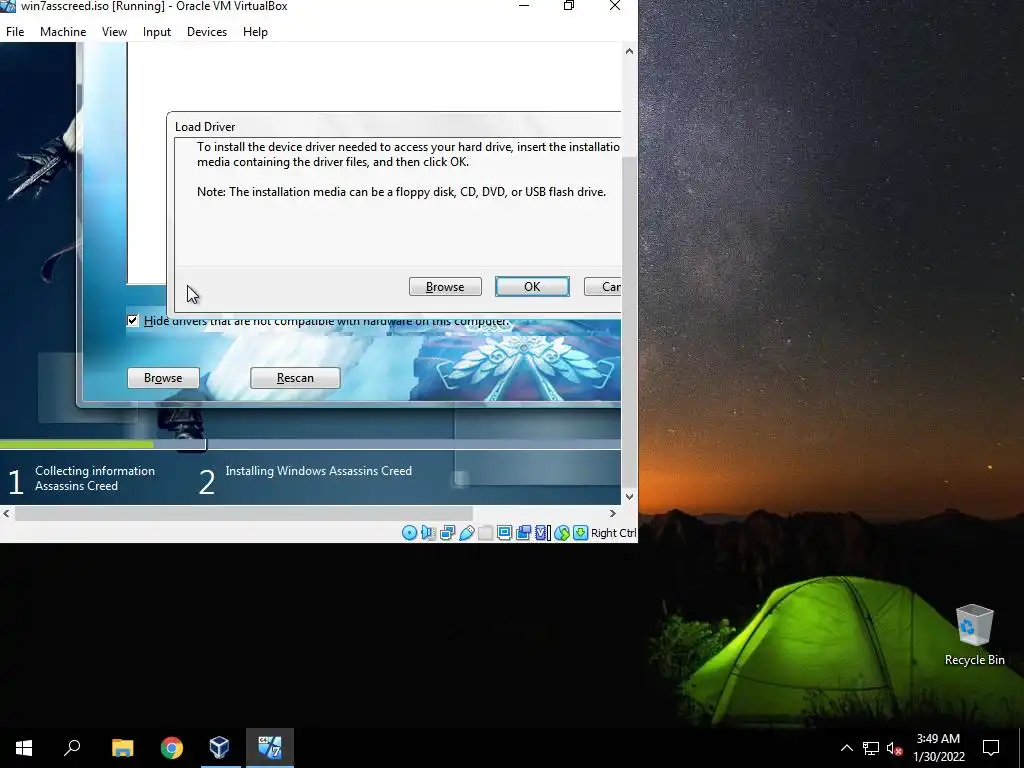Show hidden system tray icons

(846, 748)
